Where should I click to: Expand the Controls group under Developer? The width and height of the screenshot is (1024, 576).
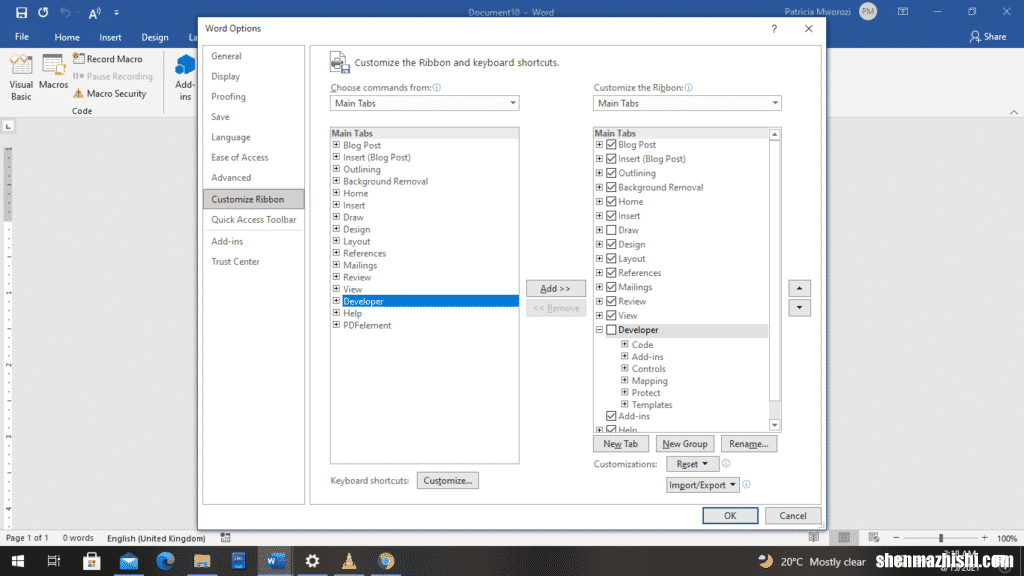click(625, 368)
